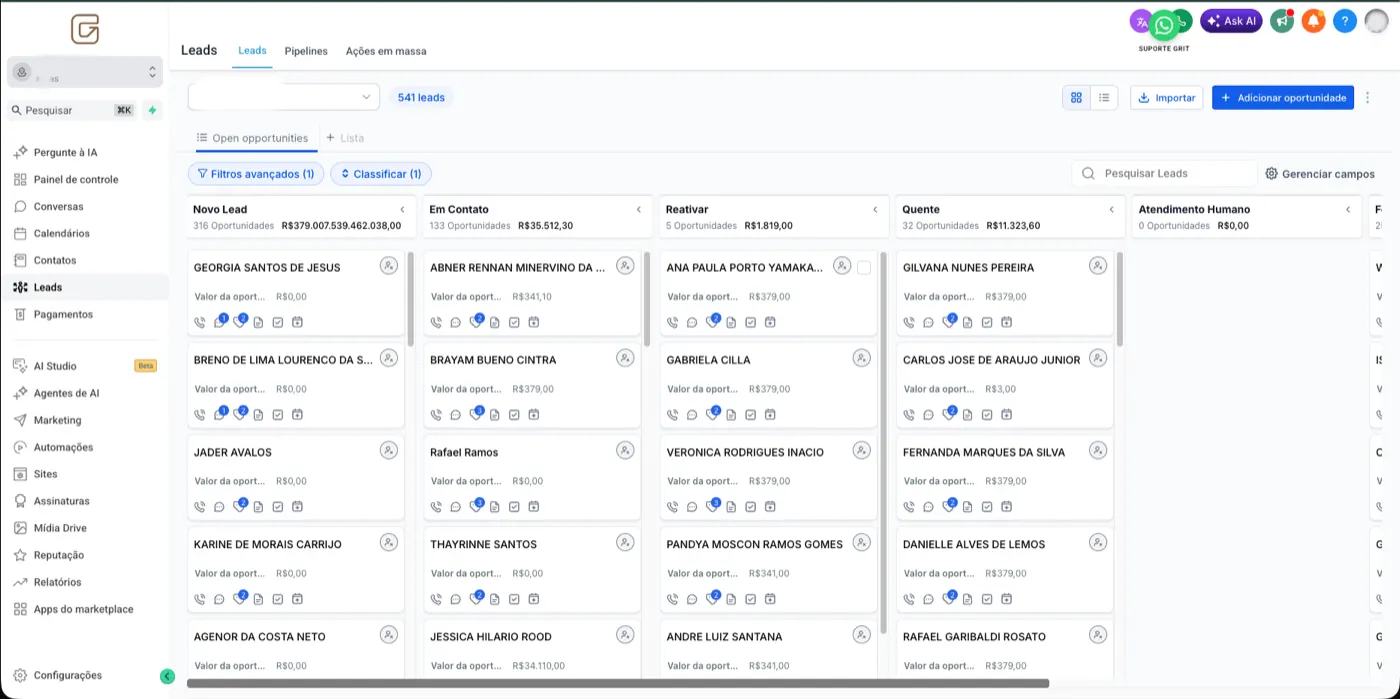Collapse the Quente column
Image resolution: width=1400 pixels, height=699 pixels.
click(1112, 209)
